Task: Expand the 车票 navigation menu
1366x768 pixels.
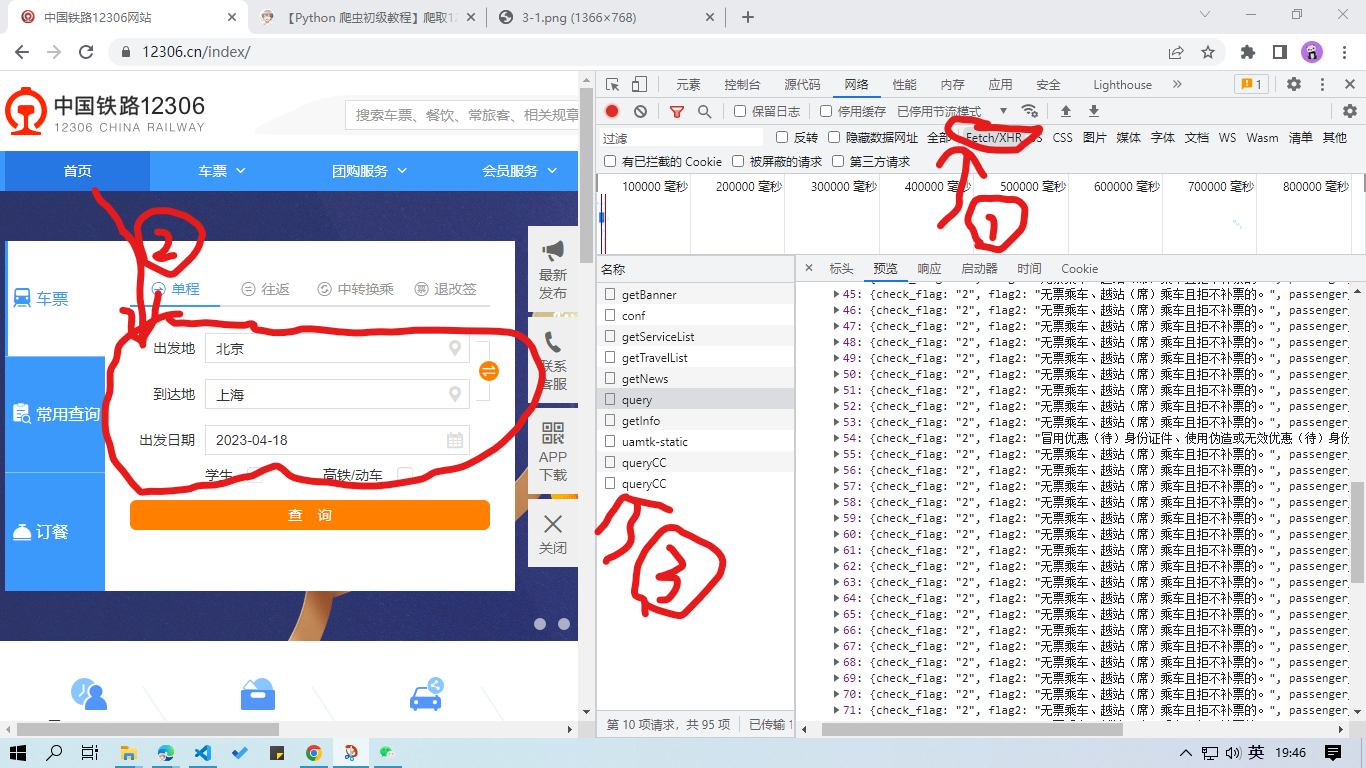Action: click(x=222, y=171)
